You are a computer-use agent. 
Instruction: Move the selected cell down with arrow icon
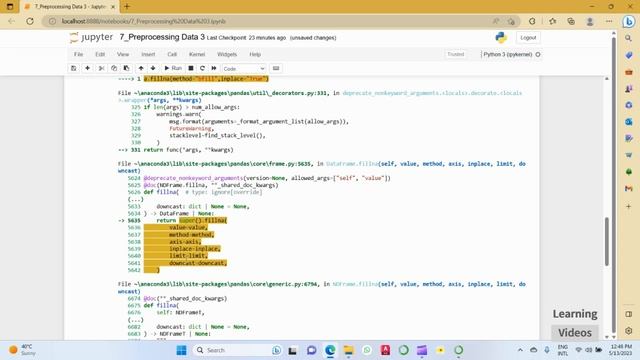[x=153, y=68]
